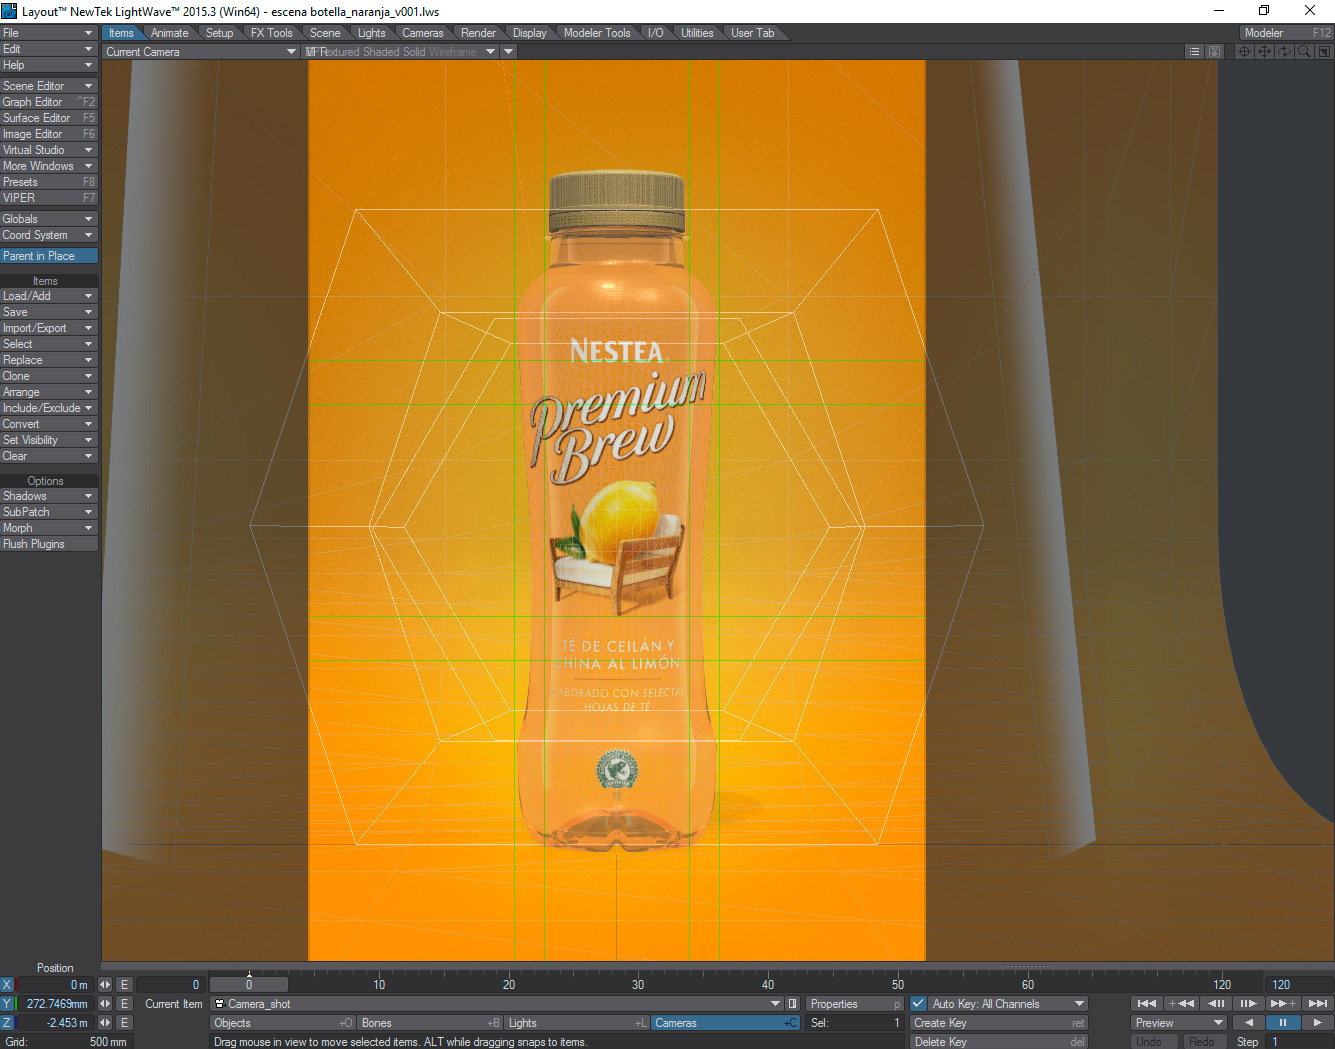Click the Z channel keyframe arrows icon

(x=105, y=1023)
